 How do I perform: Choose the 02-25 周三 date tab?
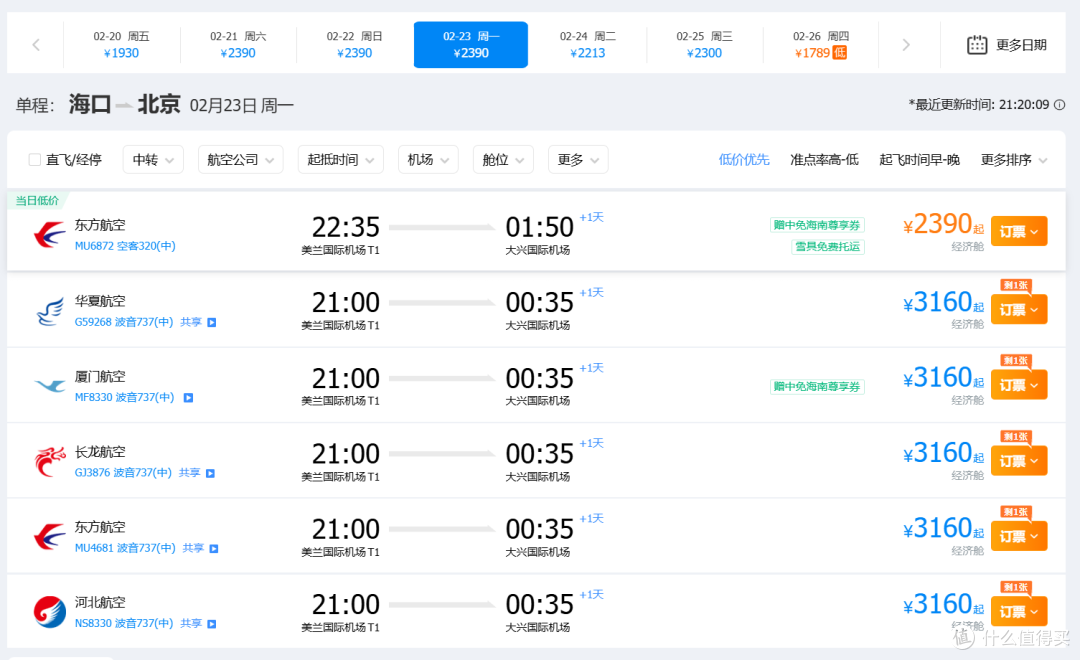pos(704,45)
